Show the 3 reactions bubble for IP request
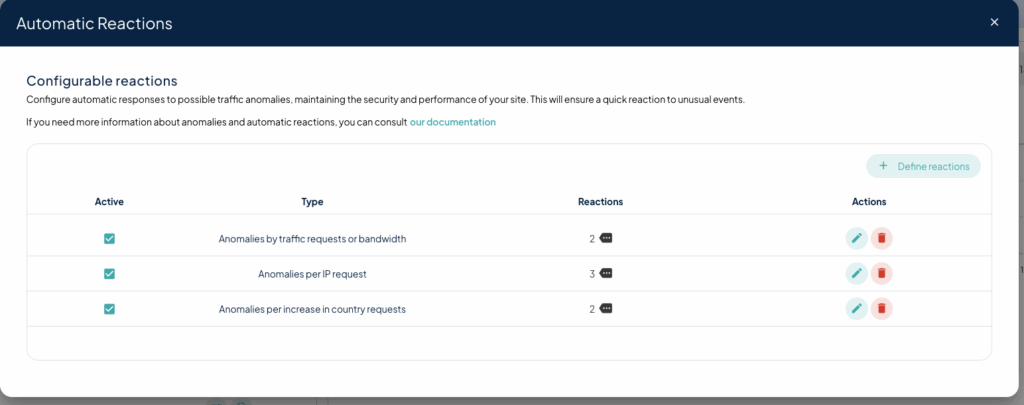Viewport: 1024px width, 405px height. coord(606,274)
